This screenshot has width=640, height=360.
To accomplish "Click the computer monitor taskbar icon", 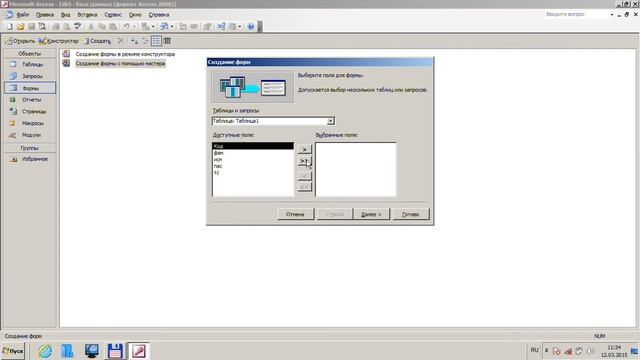I will click(91, 351).
